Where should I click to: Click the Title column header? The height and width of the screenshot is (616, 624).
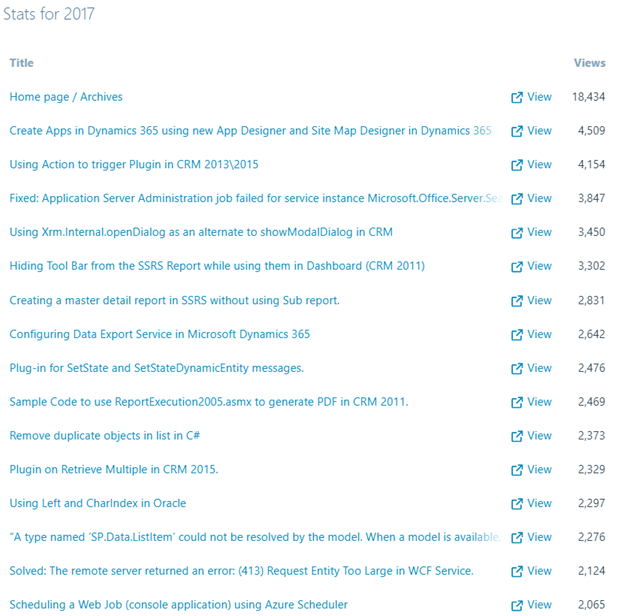tap(22, 63)
